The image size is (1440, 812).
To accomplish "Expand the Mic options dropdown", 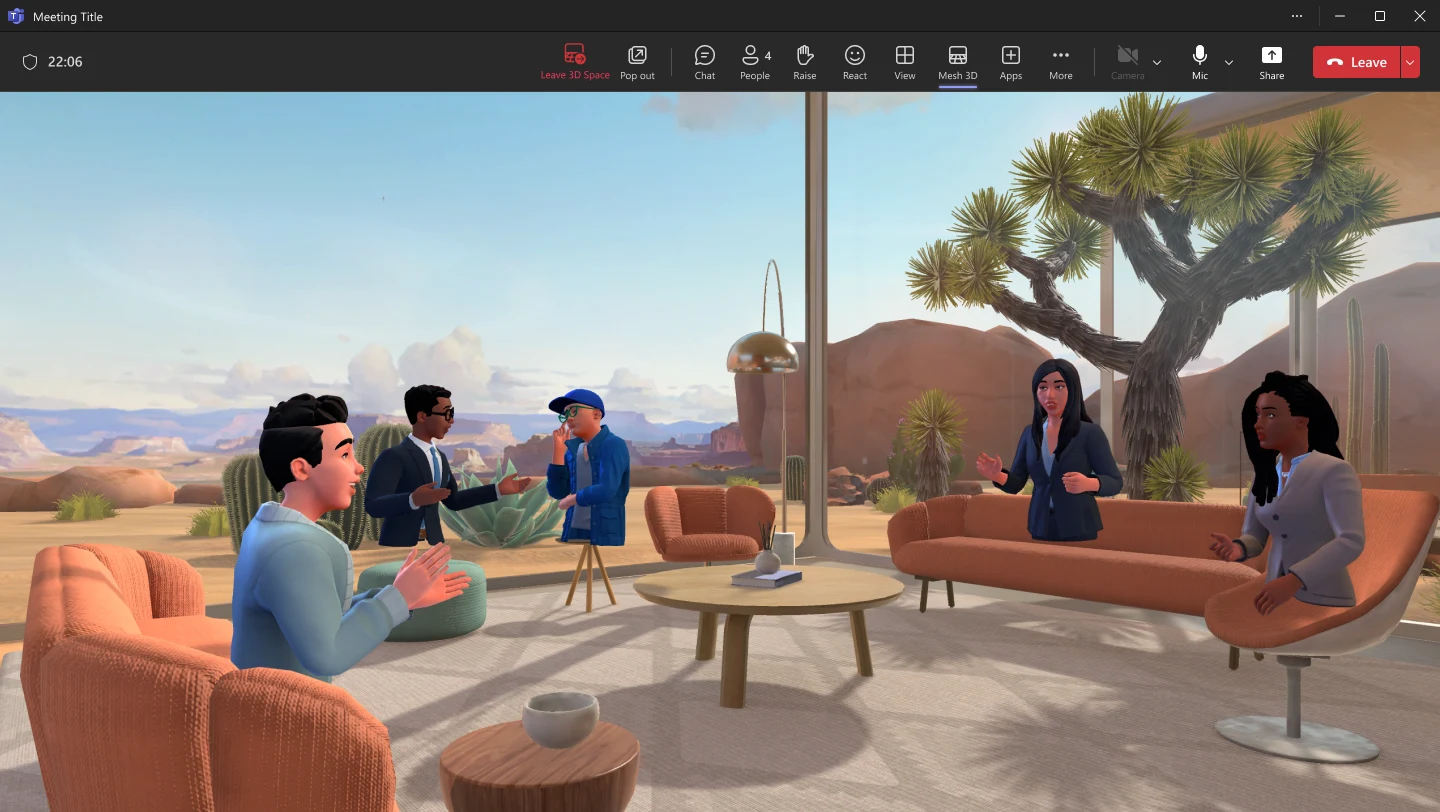I will pyautogui.click(x=1229, y=62).
